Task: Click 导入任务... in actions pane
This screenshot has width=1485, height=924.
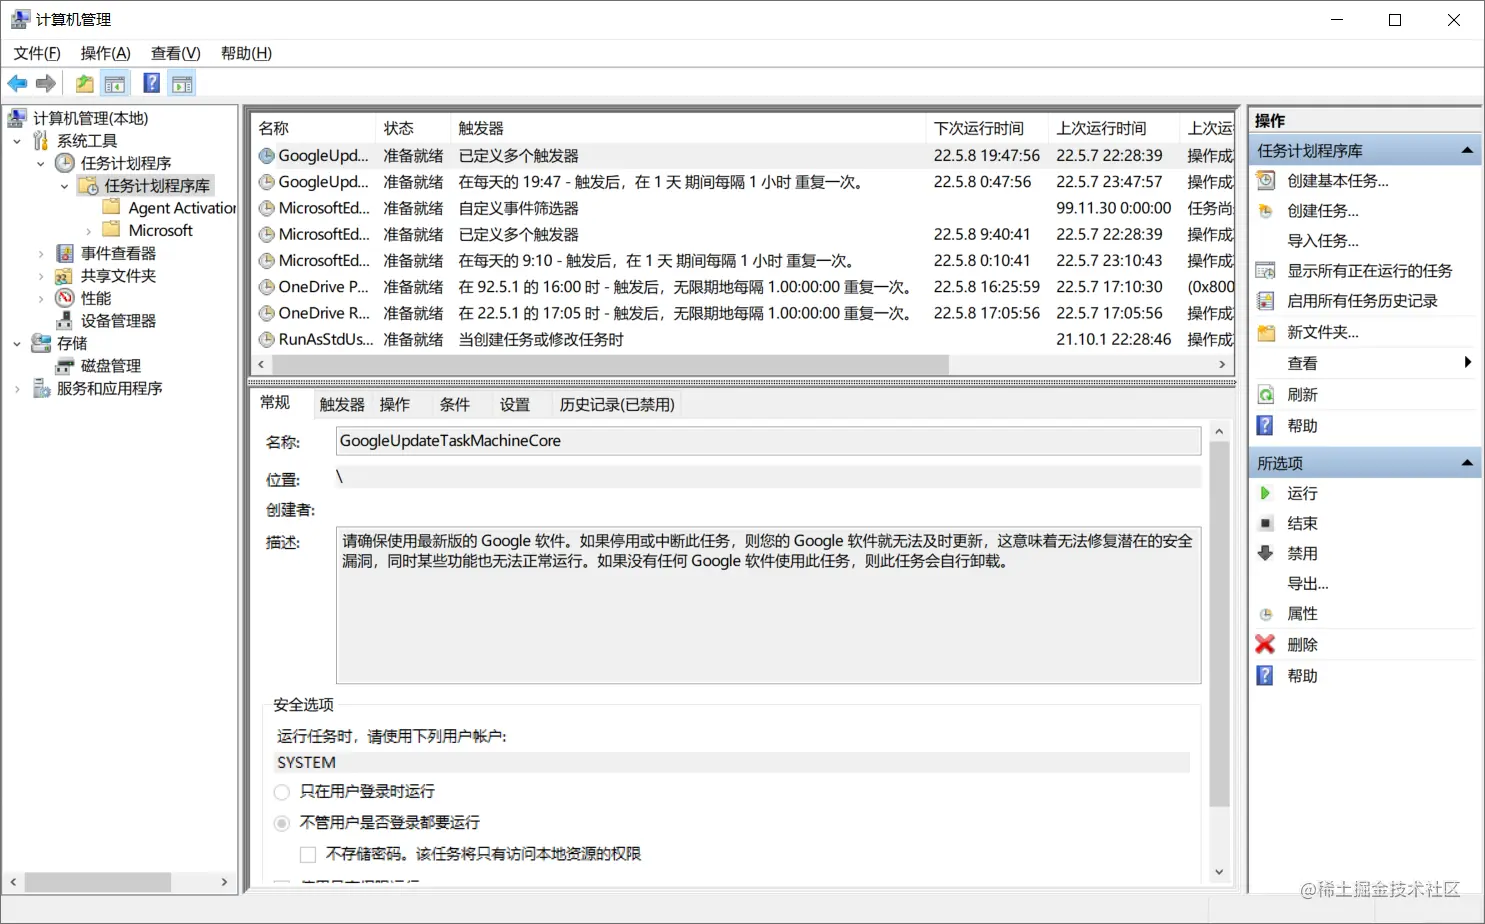Action: click(x=1322, y=241)
